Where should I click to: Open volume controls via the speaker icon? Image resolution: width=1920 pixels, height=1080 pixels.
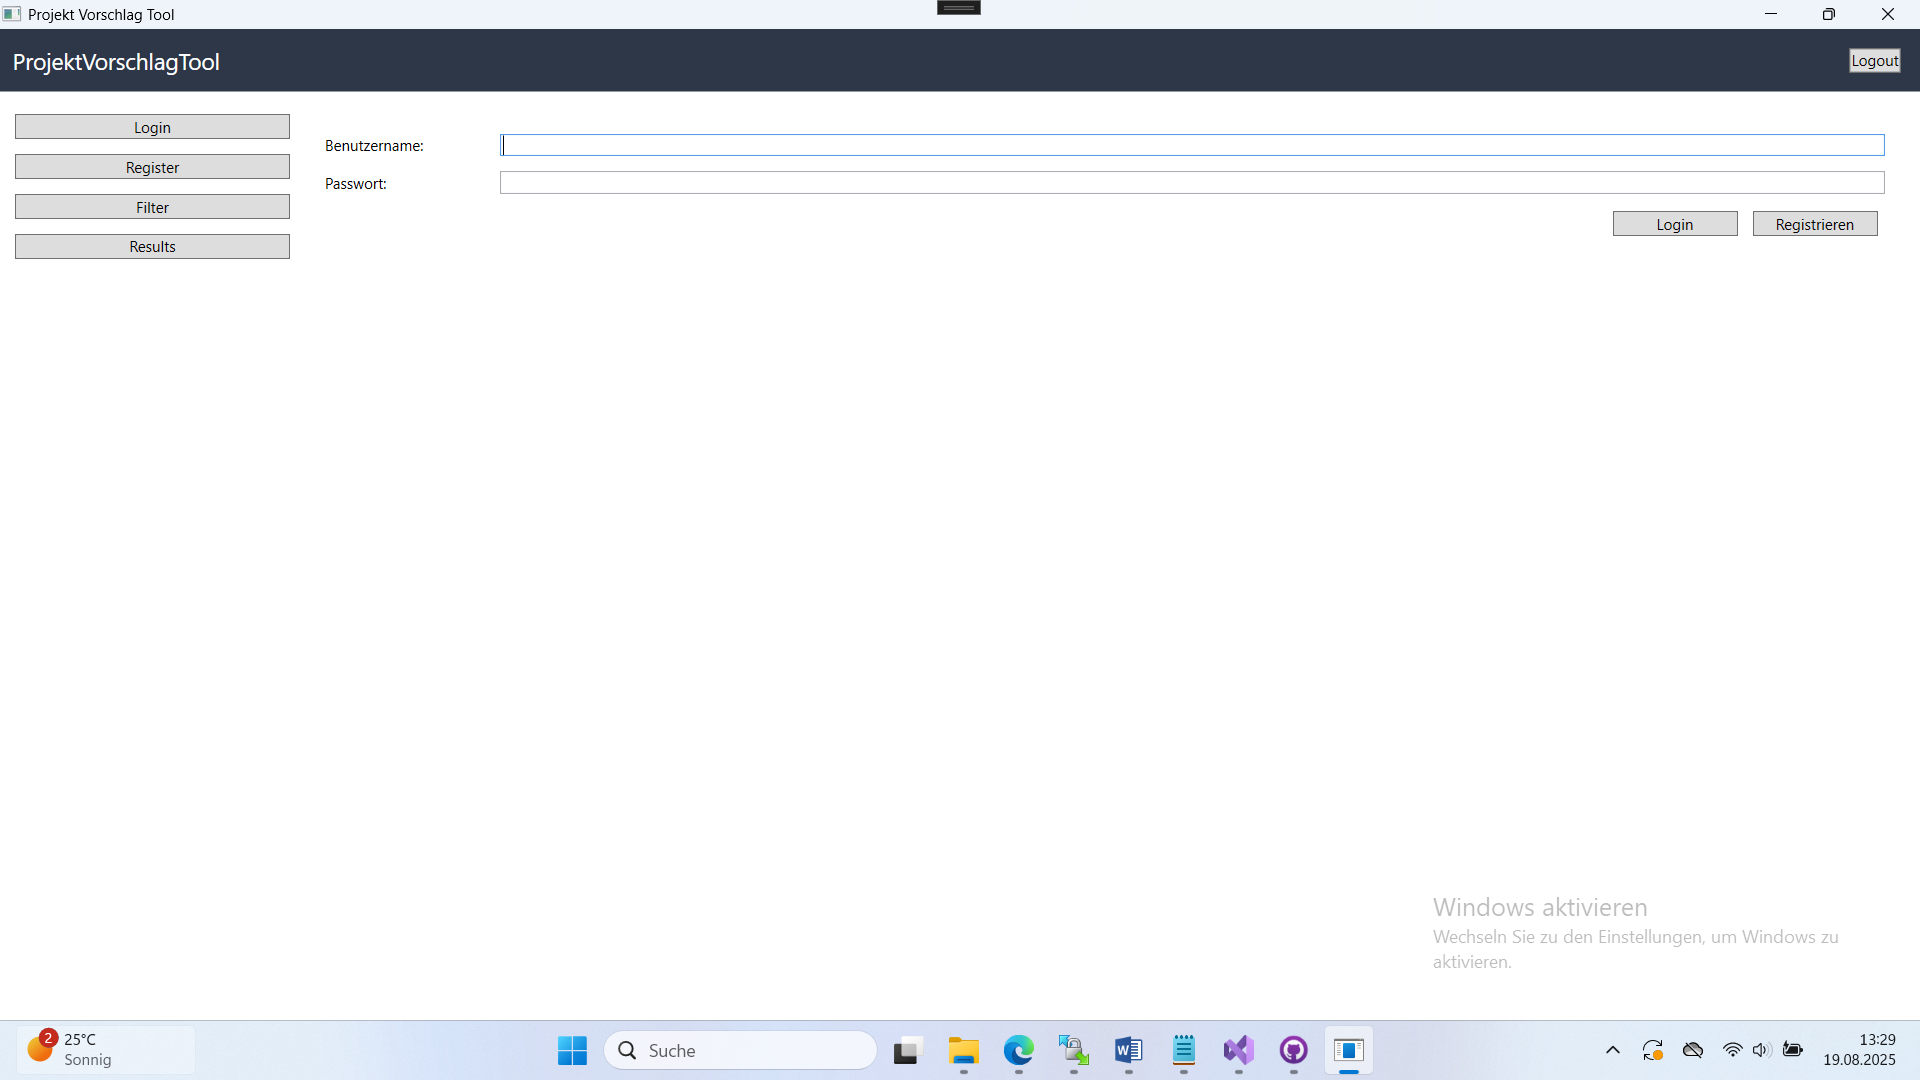(x=1761, y=1050)
